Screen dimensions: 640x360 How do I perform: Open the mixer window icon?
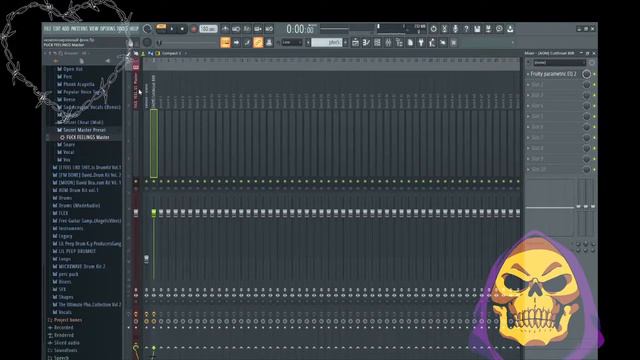[388, 42]
